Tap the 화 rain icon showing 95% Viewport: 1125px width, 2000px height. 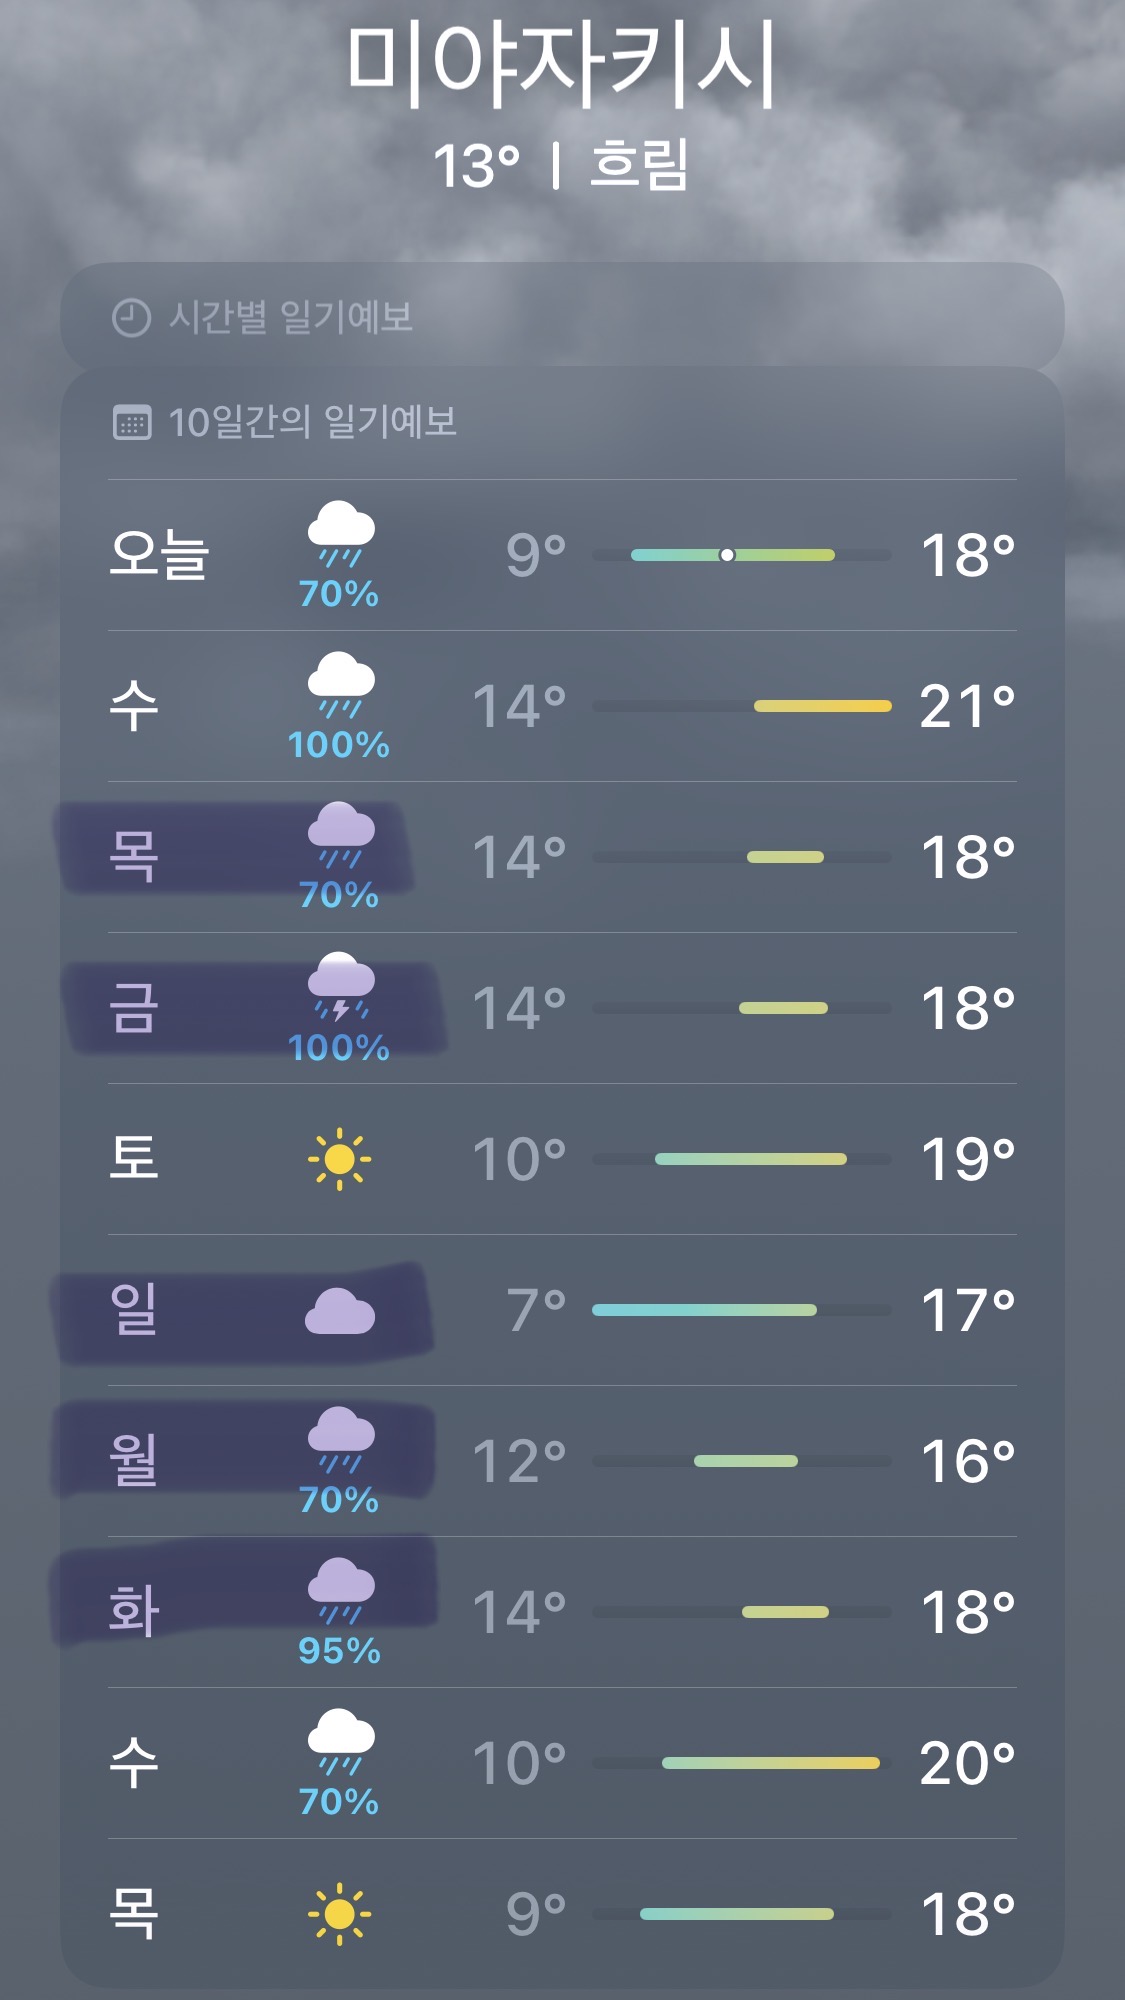340,1592
